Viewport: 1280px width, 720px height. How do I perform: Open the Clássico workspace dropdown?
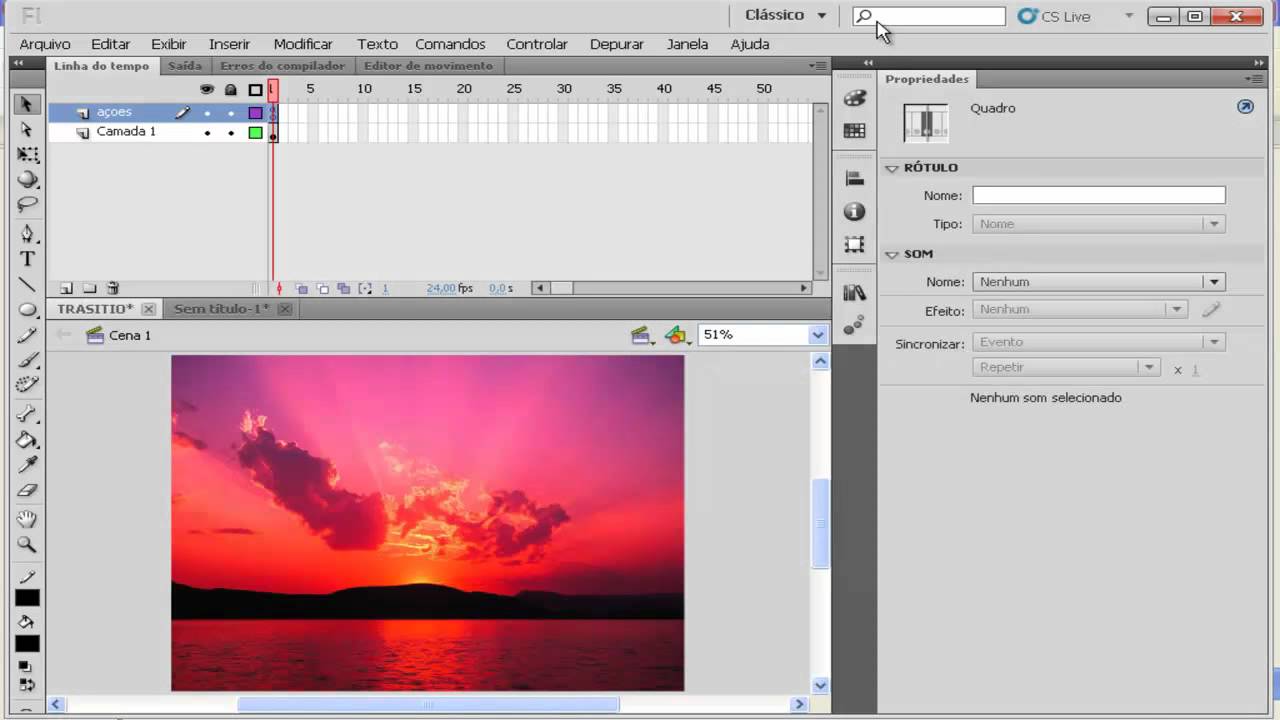pyautogui.click(x=786, y=15)
